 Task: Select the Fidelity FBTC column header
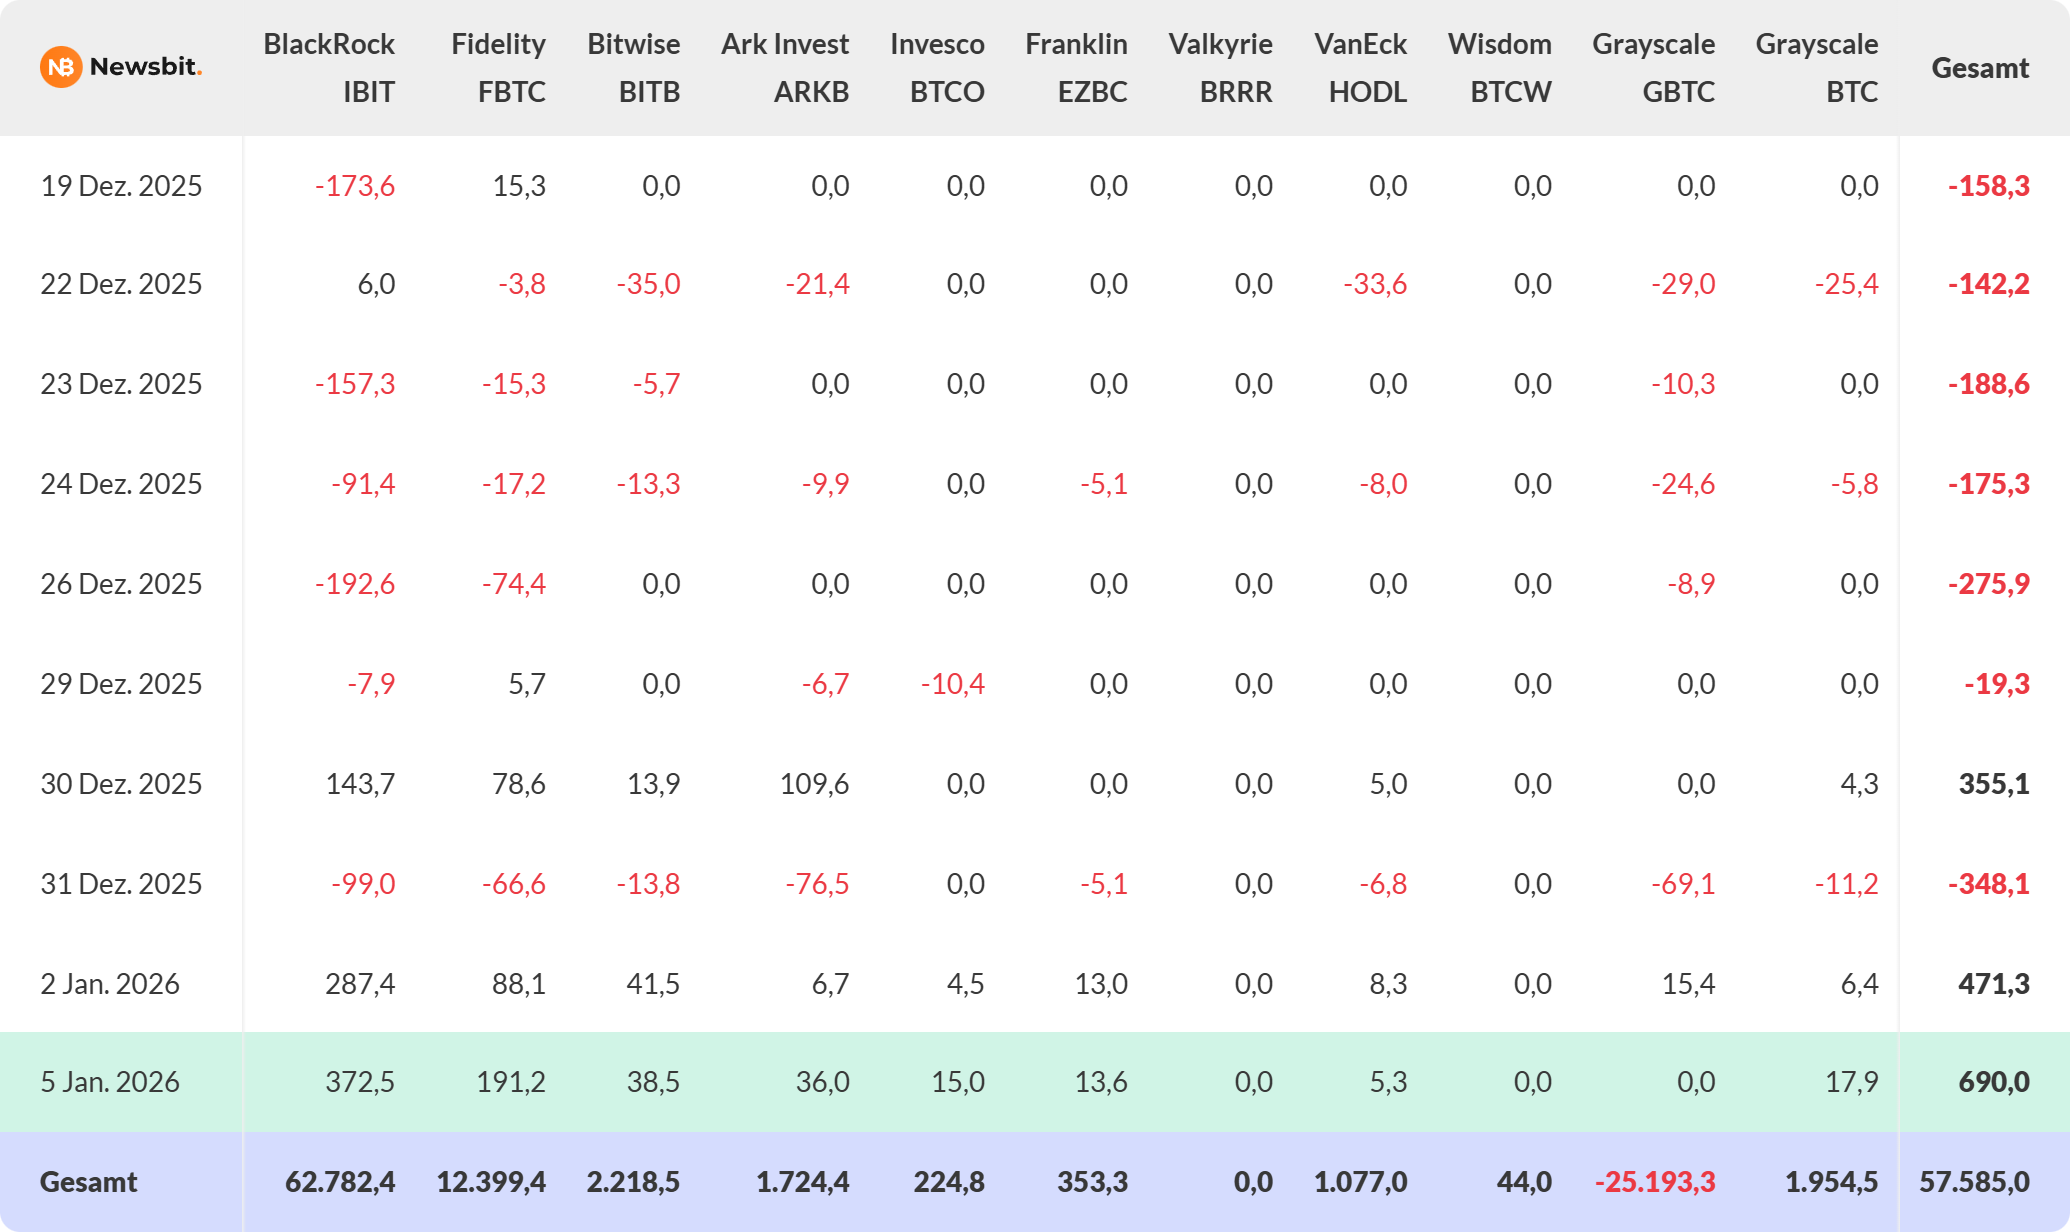[x=498, y=68]
